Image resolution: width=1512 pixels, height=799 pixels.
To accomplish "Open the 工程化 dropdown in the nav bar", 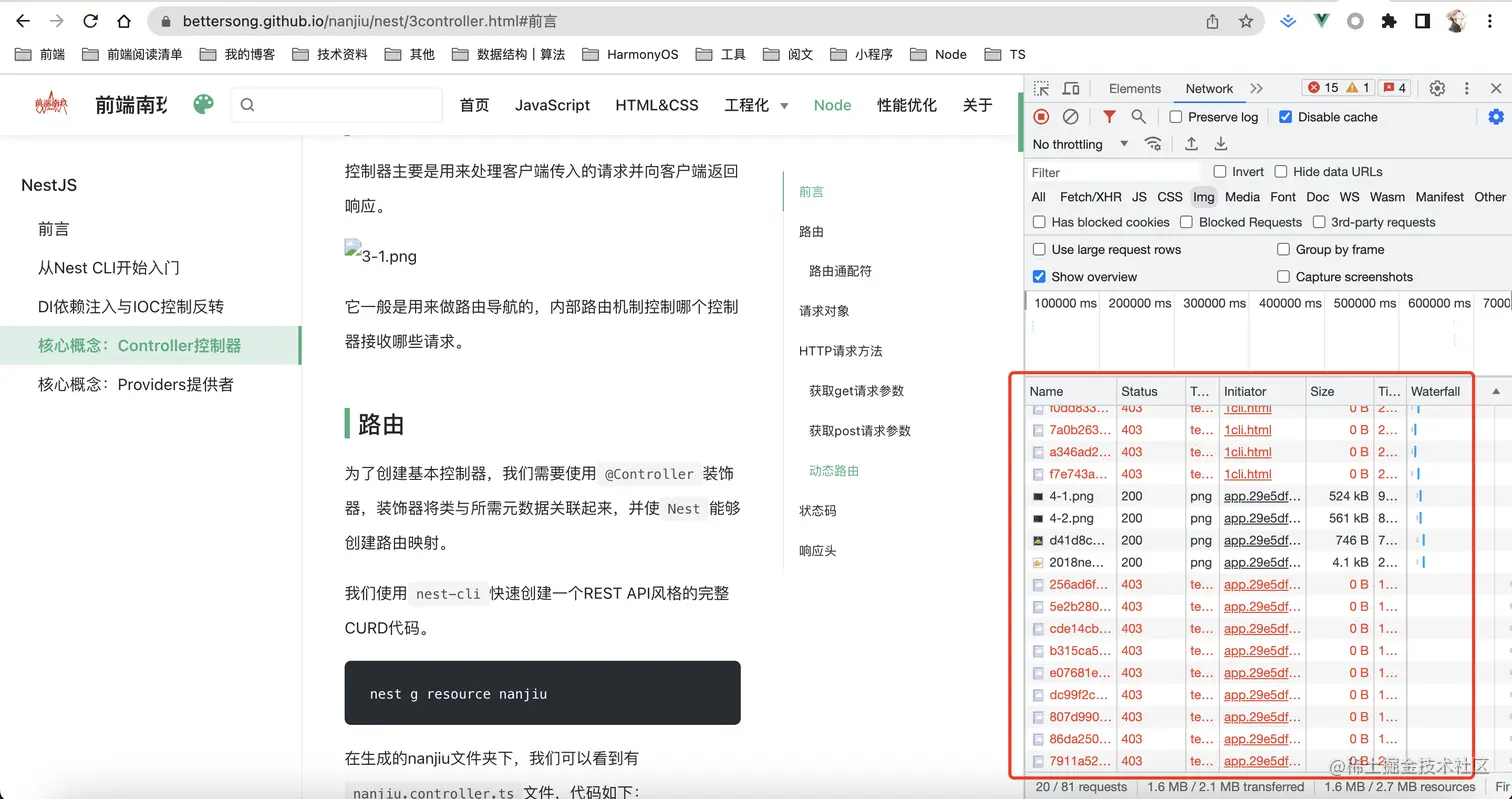I will pyautogui.click(x=756, y=105).
